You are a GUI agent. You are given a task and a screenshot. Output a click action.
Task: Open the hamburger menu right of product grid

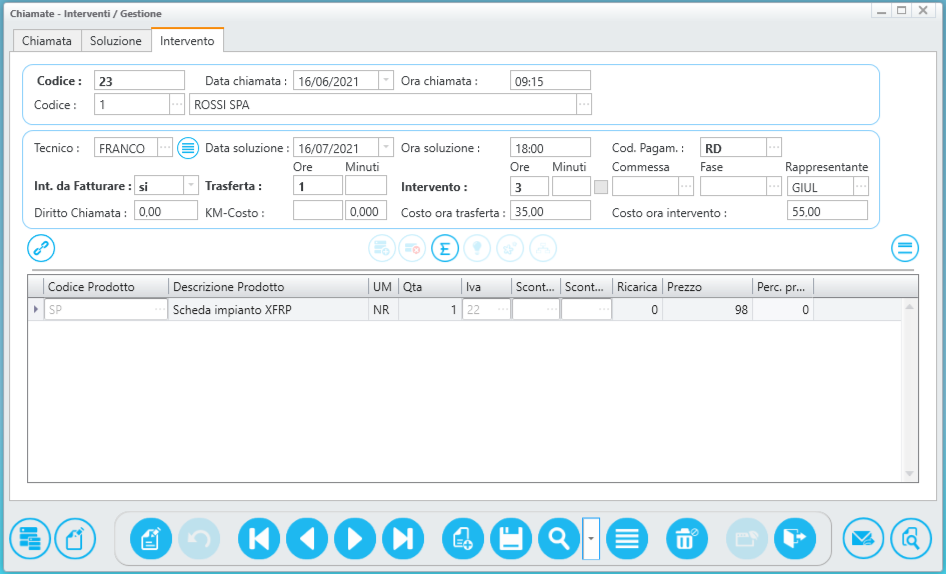pos(905,248)
